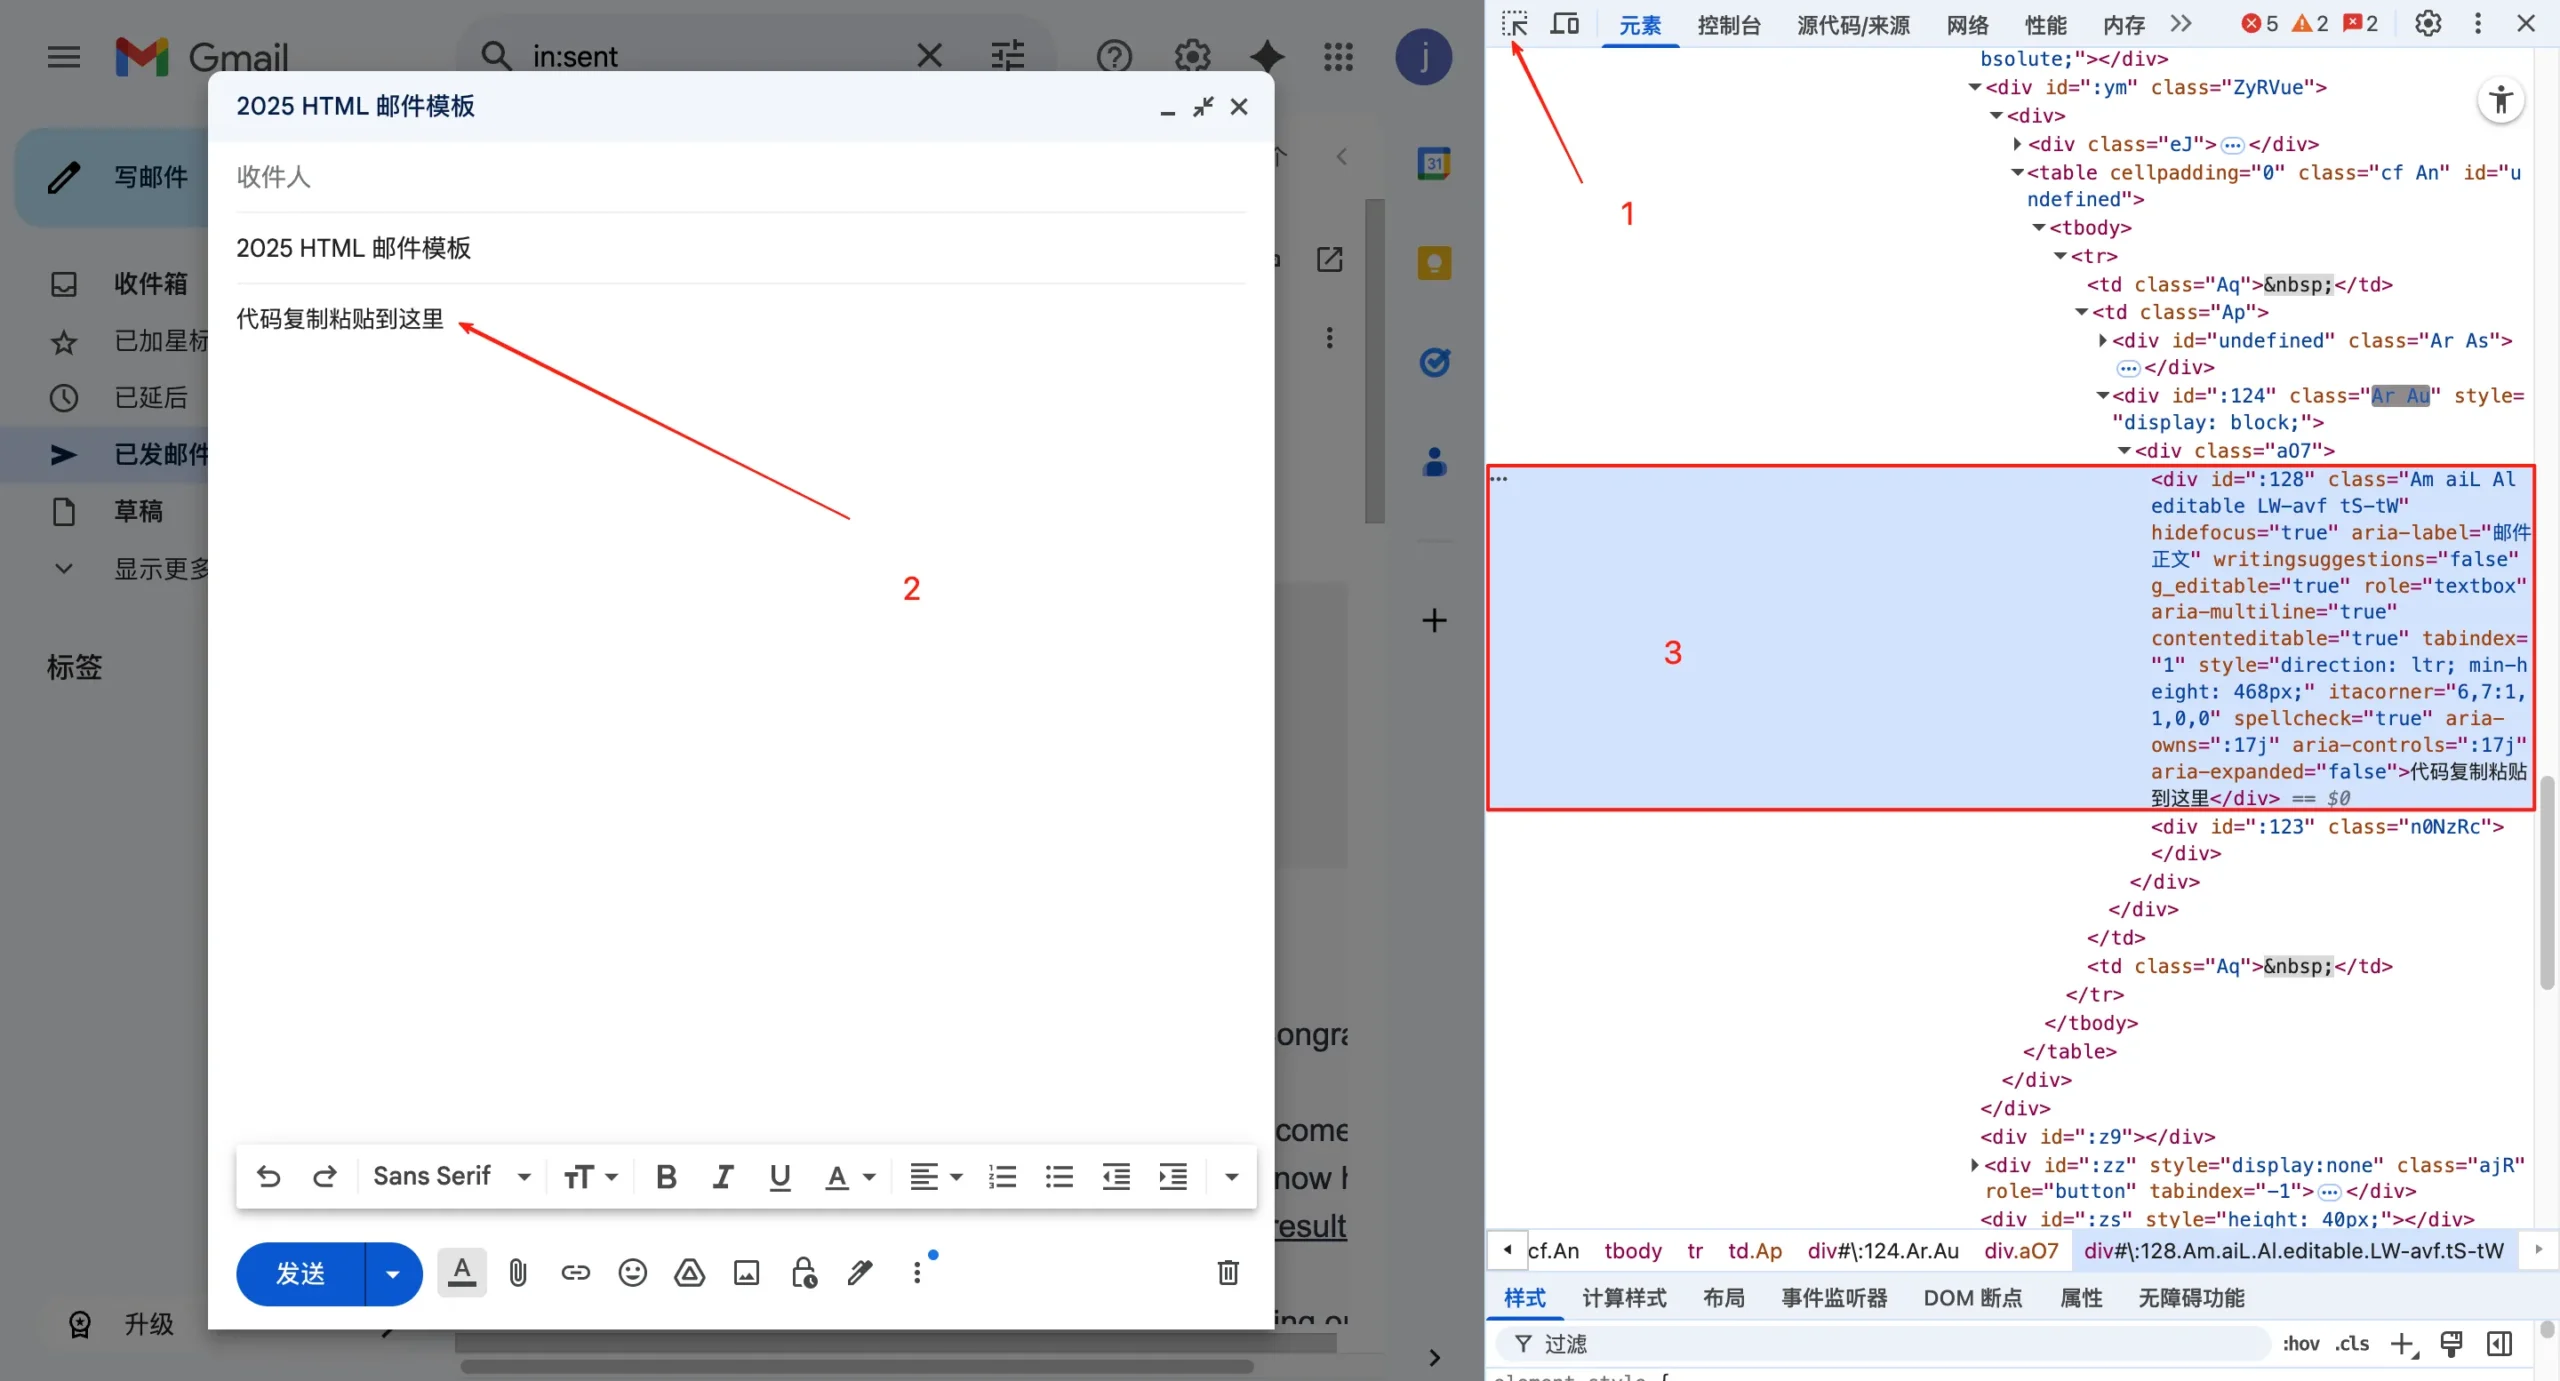The height and width of the screenshot is (1381, 2560).
Task: Open DevTools settings gear
Action: [x=2428, y=23]
